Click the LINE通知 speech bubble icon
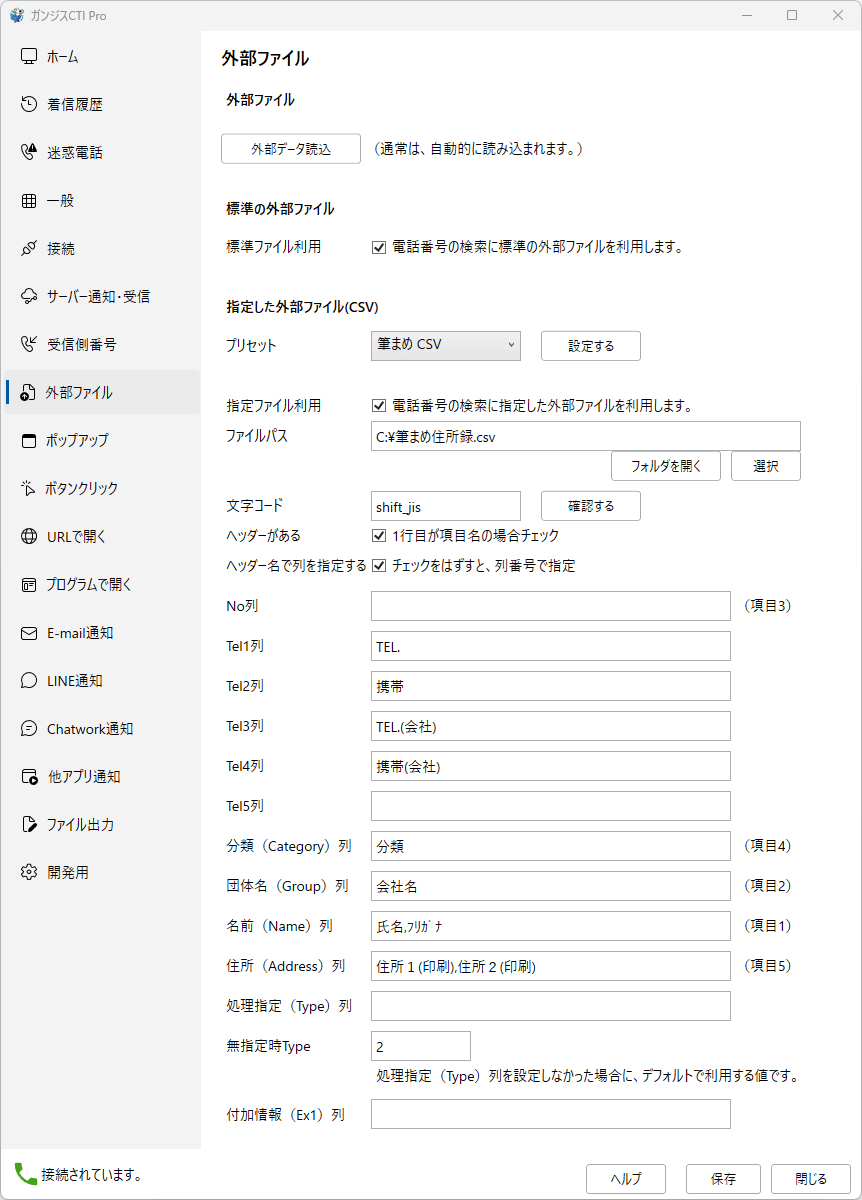Image resolution: width=862 pixels, height=1200 pixels. coord(29,681)
